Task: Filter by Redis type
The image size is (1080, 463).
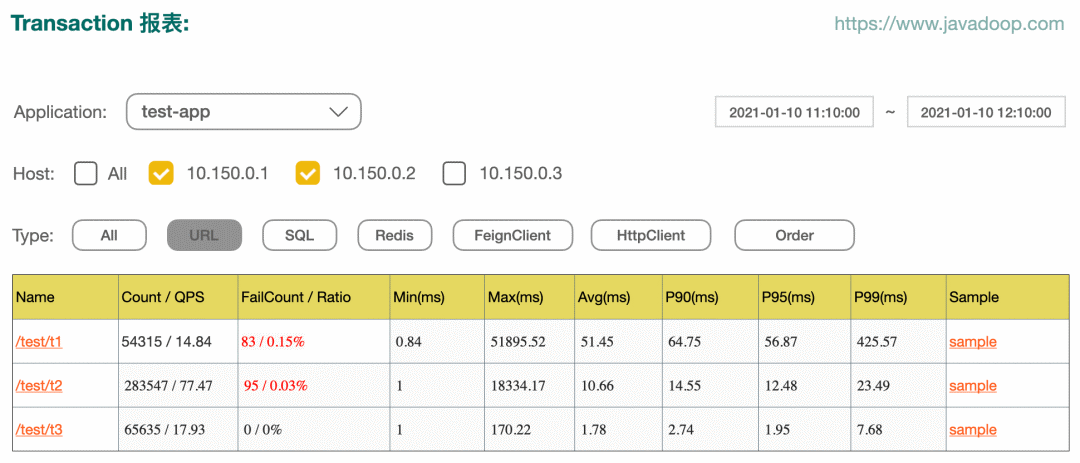Action: click(x=395, y=236)
